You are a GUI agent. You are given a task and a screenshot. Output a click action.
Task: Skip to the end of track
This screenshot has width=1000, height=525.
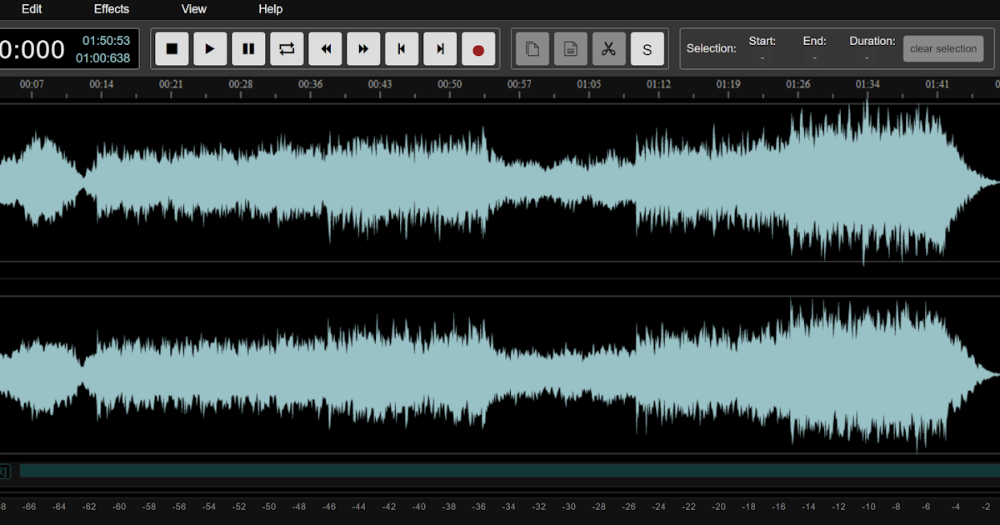click(x=440, y=49)
